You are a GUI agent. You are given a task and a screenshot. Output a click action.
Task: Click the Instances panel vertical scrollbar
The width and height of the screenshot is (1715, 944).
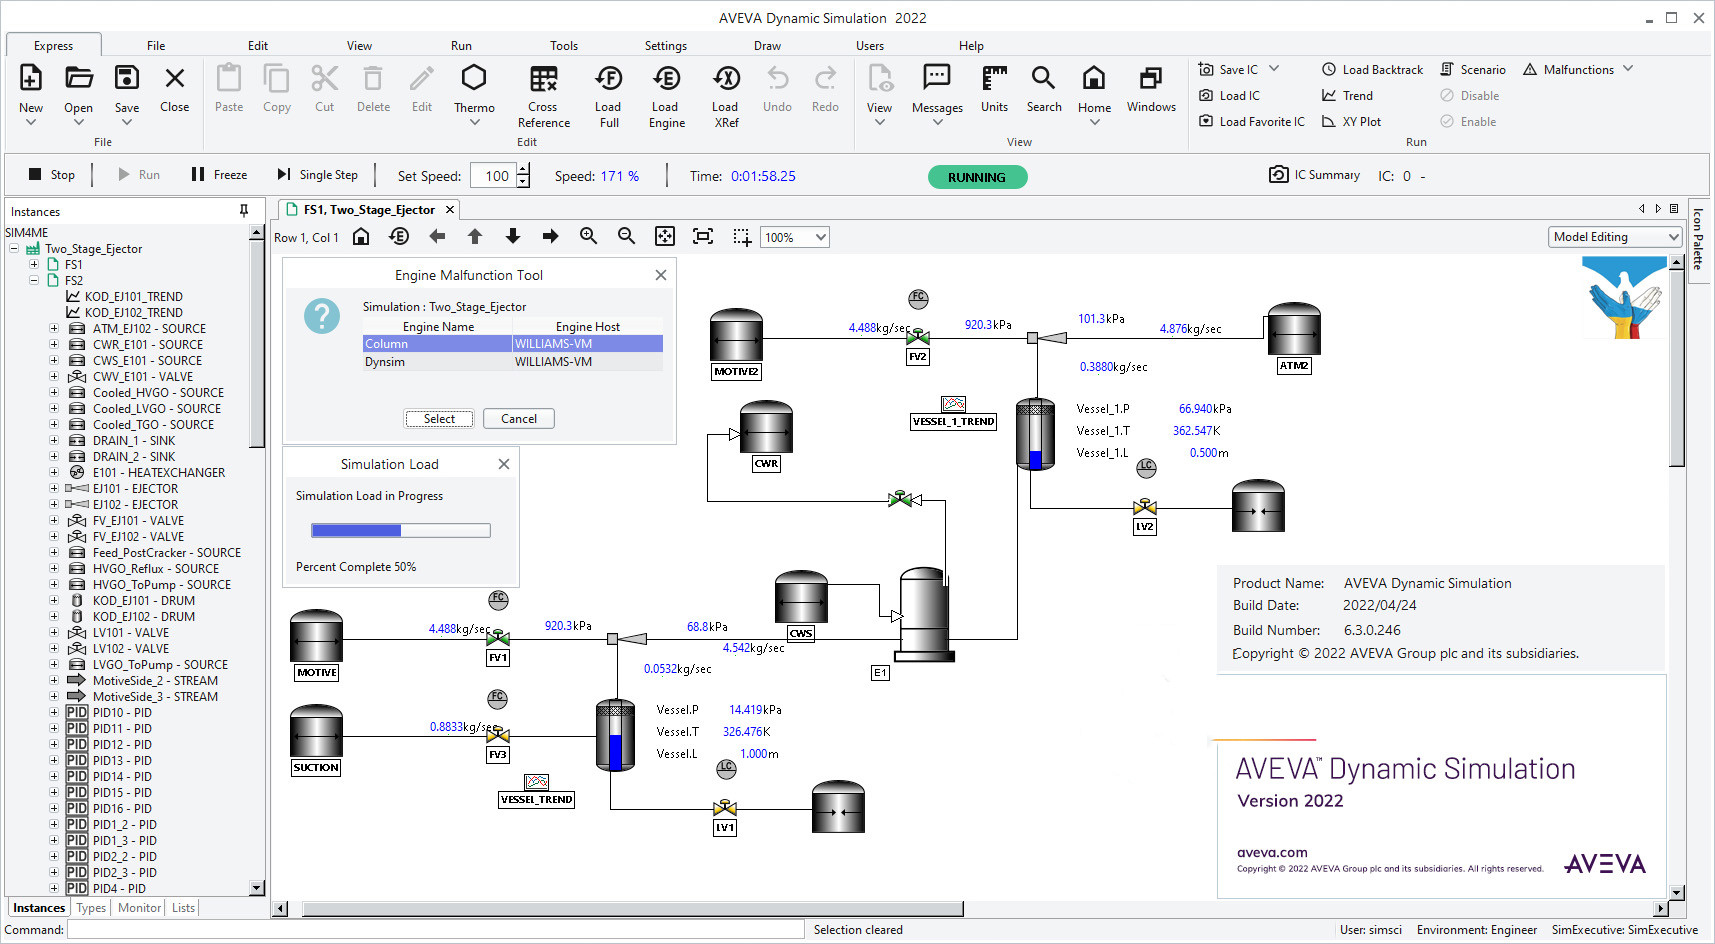(257, 342)
